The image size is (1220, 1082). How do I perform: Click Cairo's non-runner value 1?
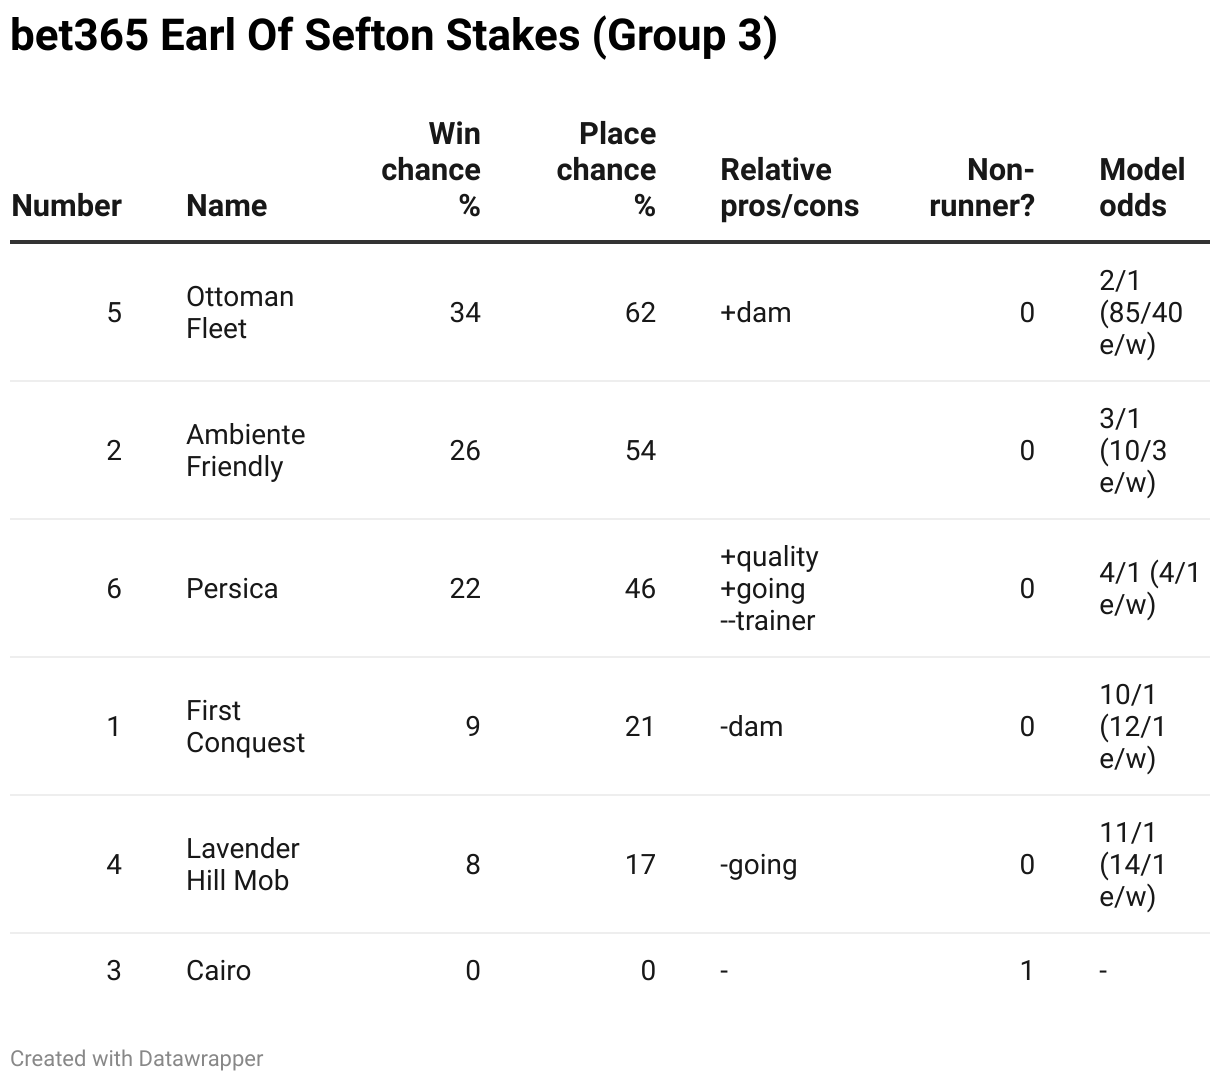(1026, 970)
